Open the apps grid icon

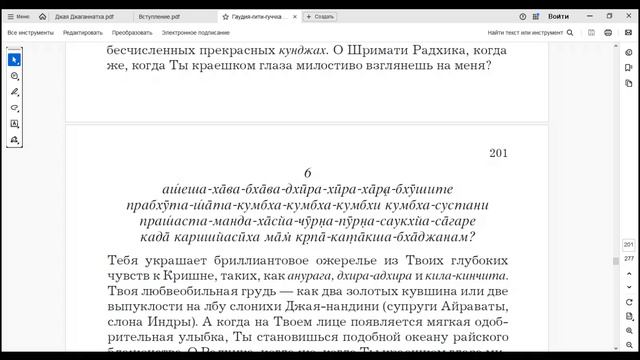pos(536,16)
